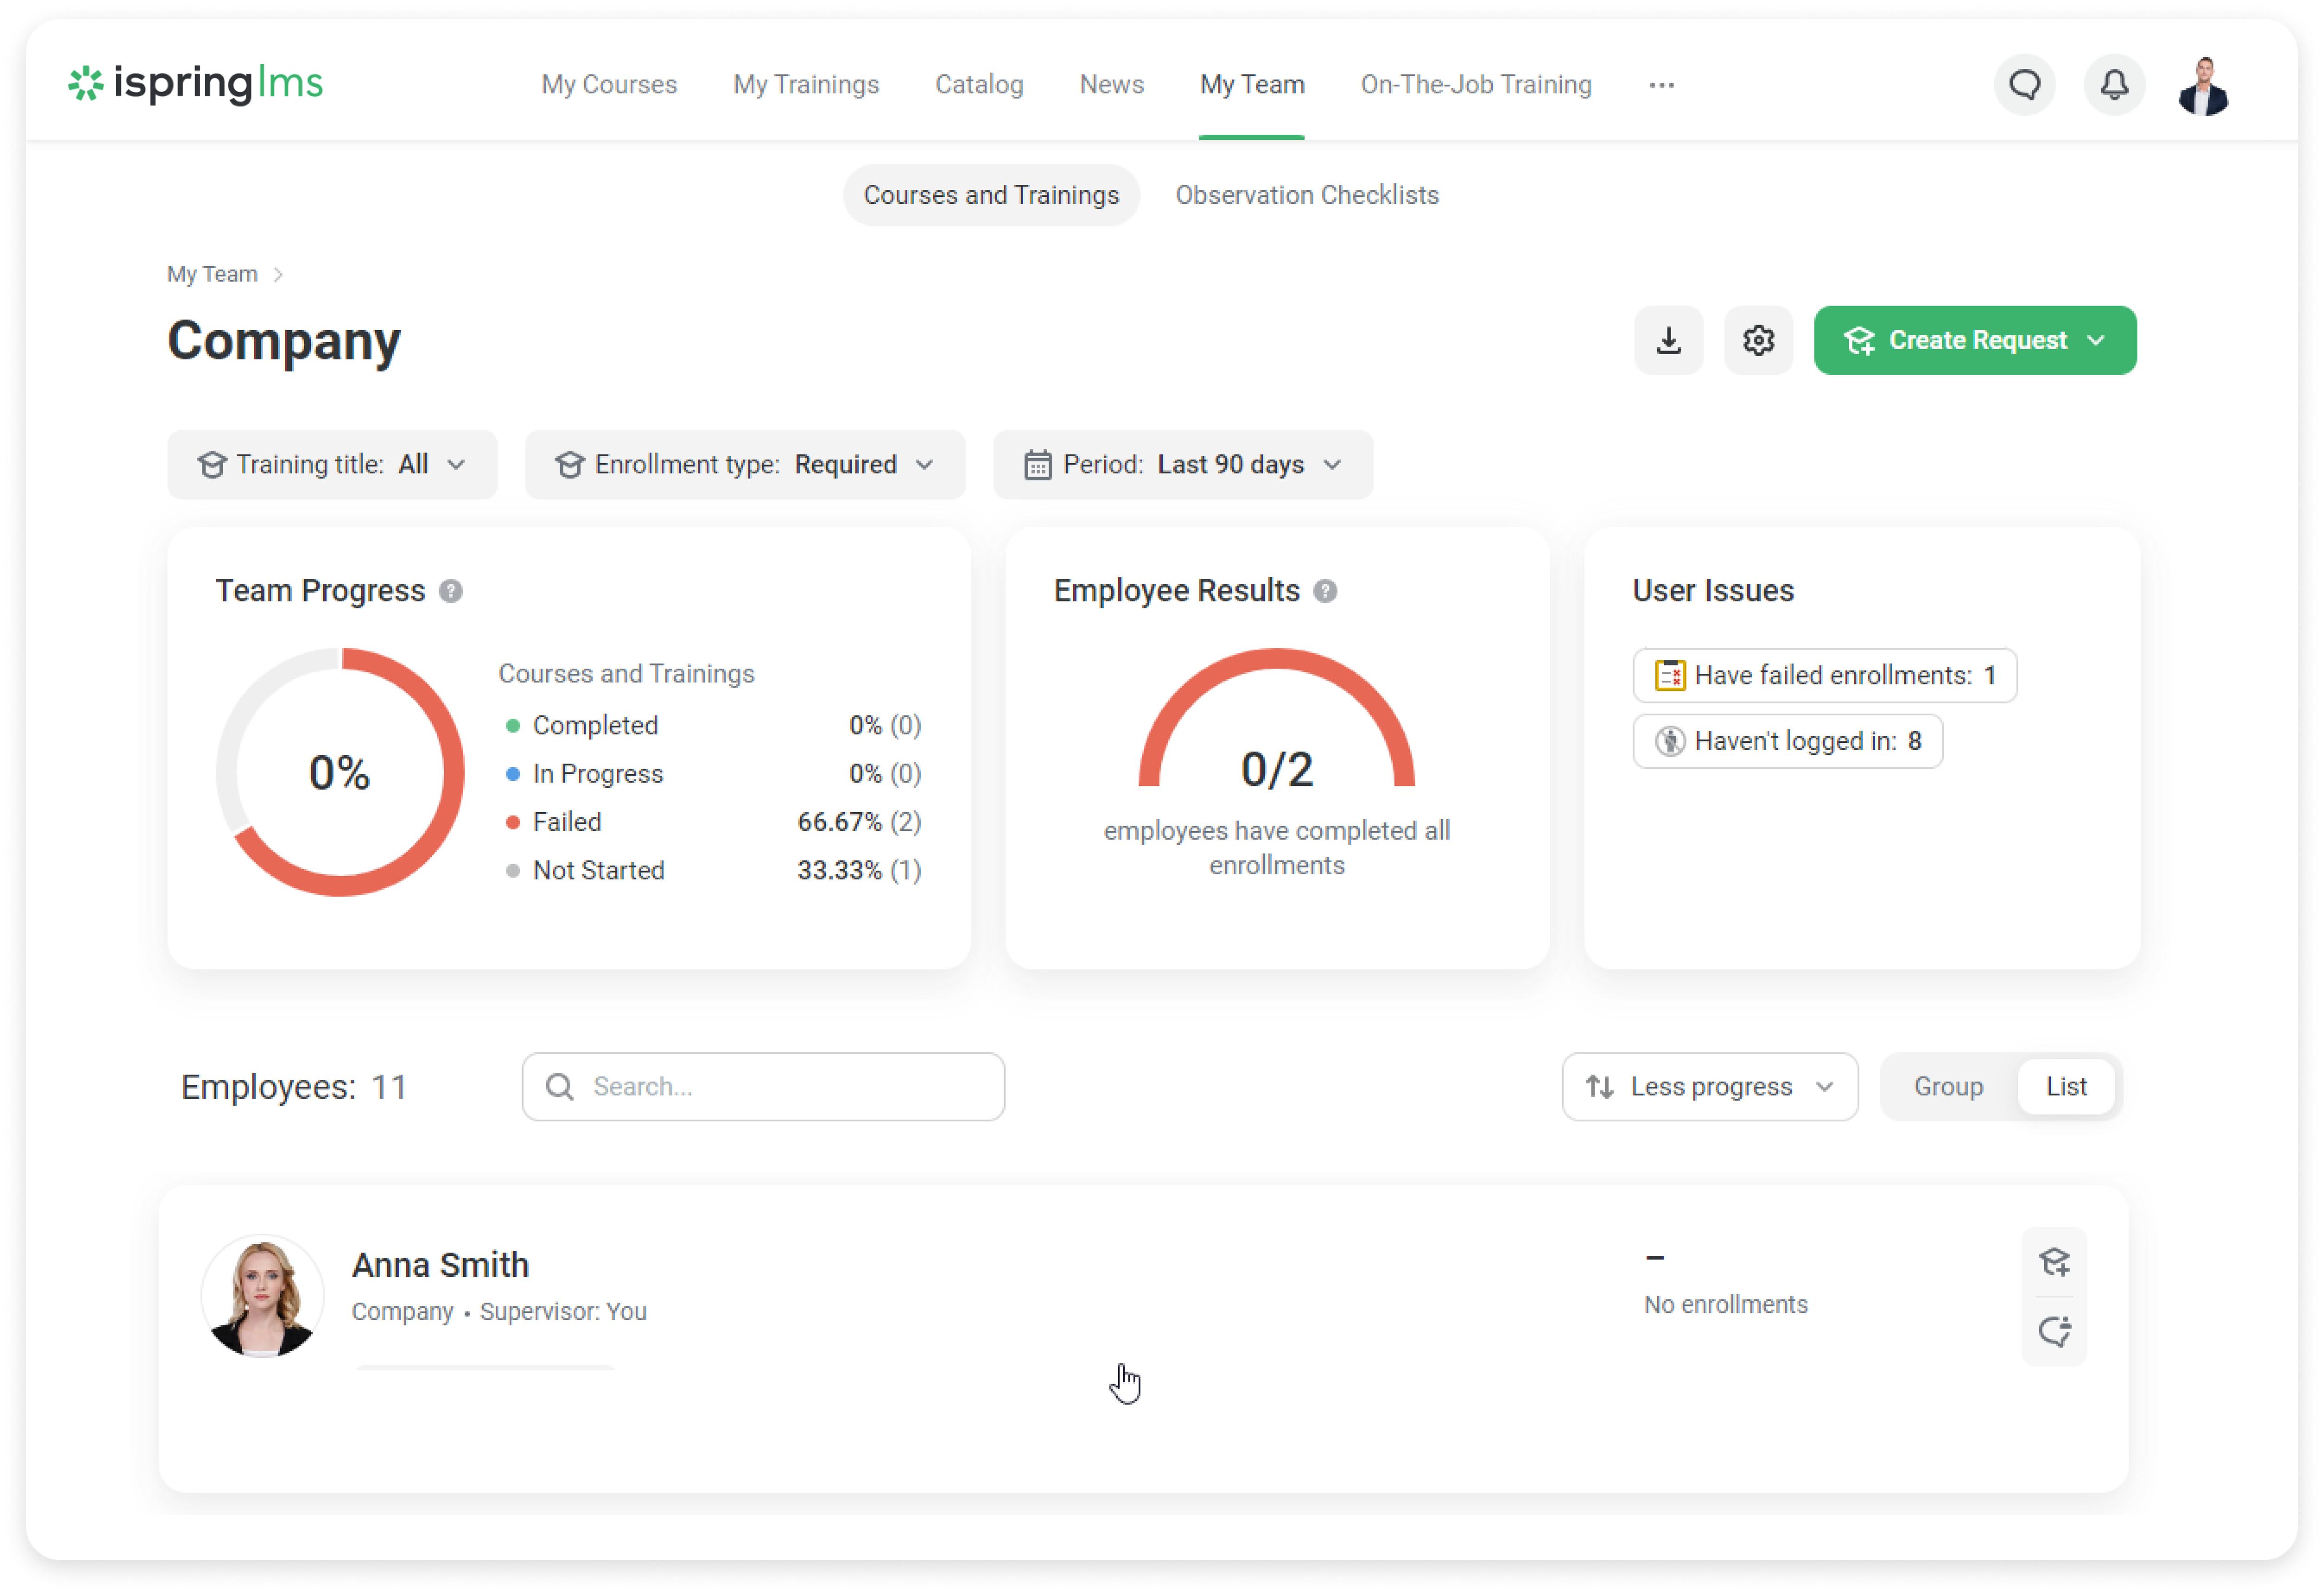The height and width of the screenshot is (1593, 2324).
Task: Send Anna Smith a message using chat icon
Action: pyautogui.click(x=2054, y=1332)
